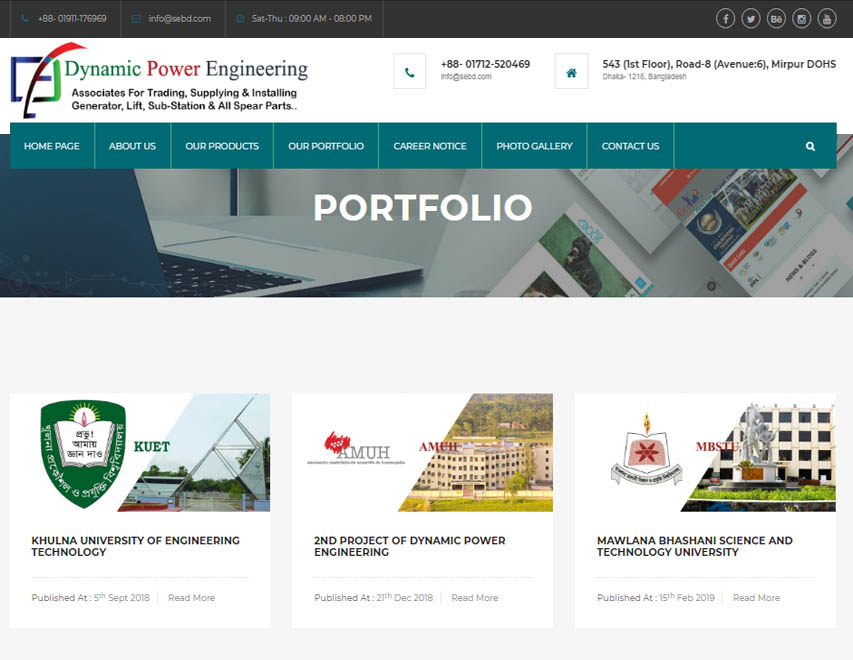Open the Behance social icon

(776, 18)
